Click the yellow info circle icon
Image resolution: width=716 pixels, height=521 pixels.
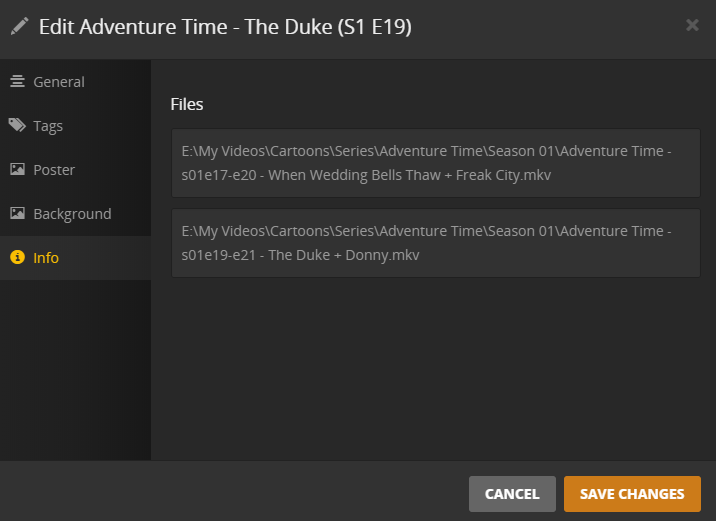point(17,258)
